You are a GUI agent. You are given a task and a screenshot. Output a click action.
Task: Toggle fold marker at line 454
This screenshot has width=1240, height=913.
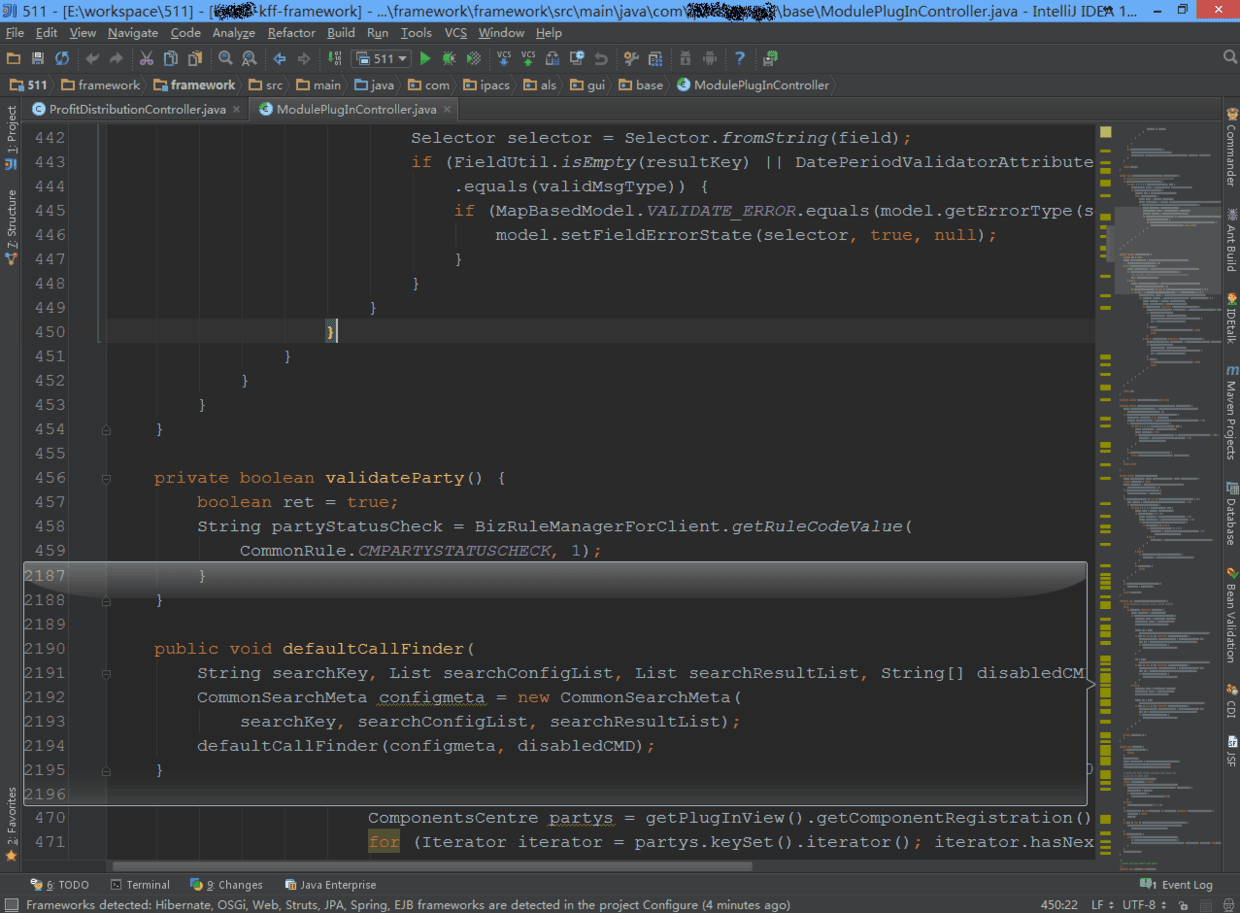click(106, 430)
